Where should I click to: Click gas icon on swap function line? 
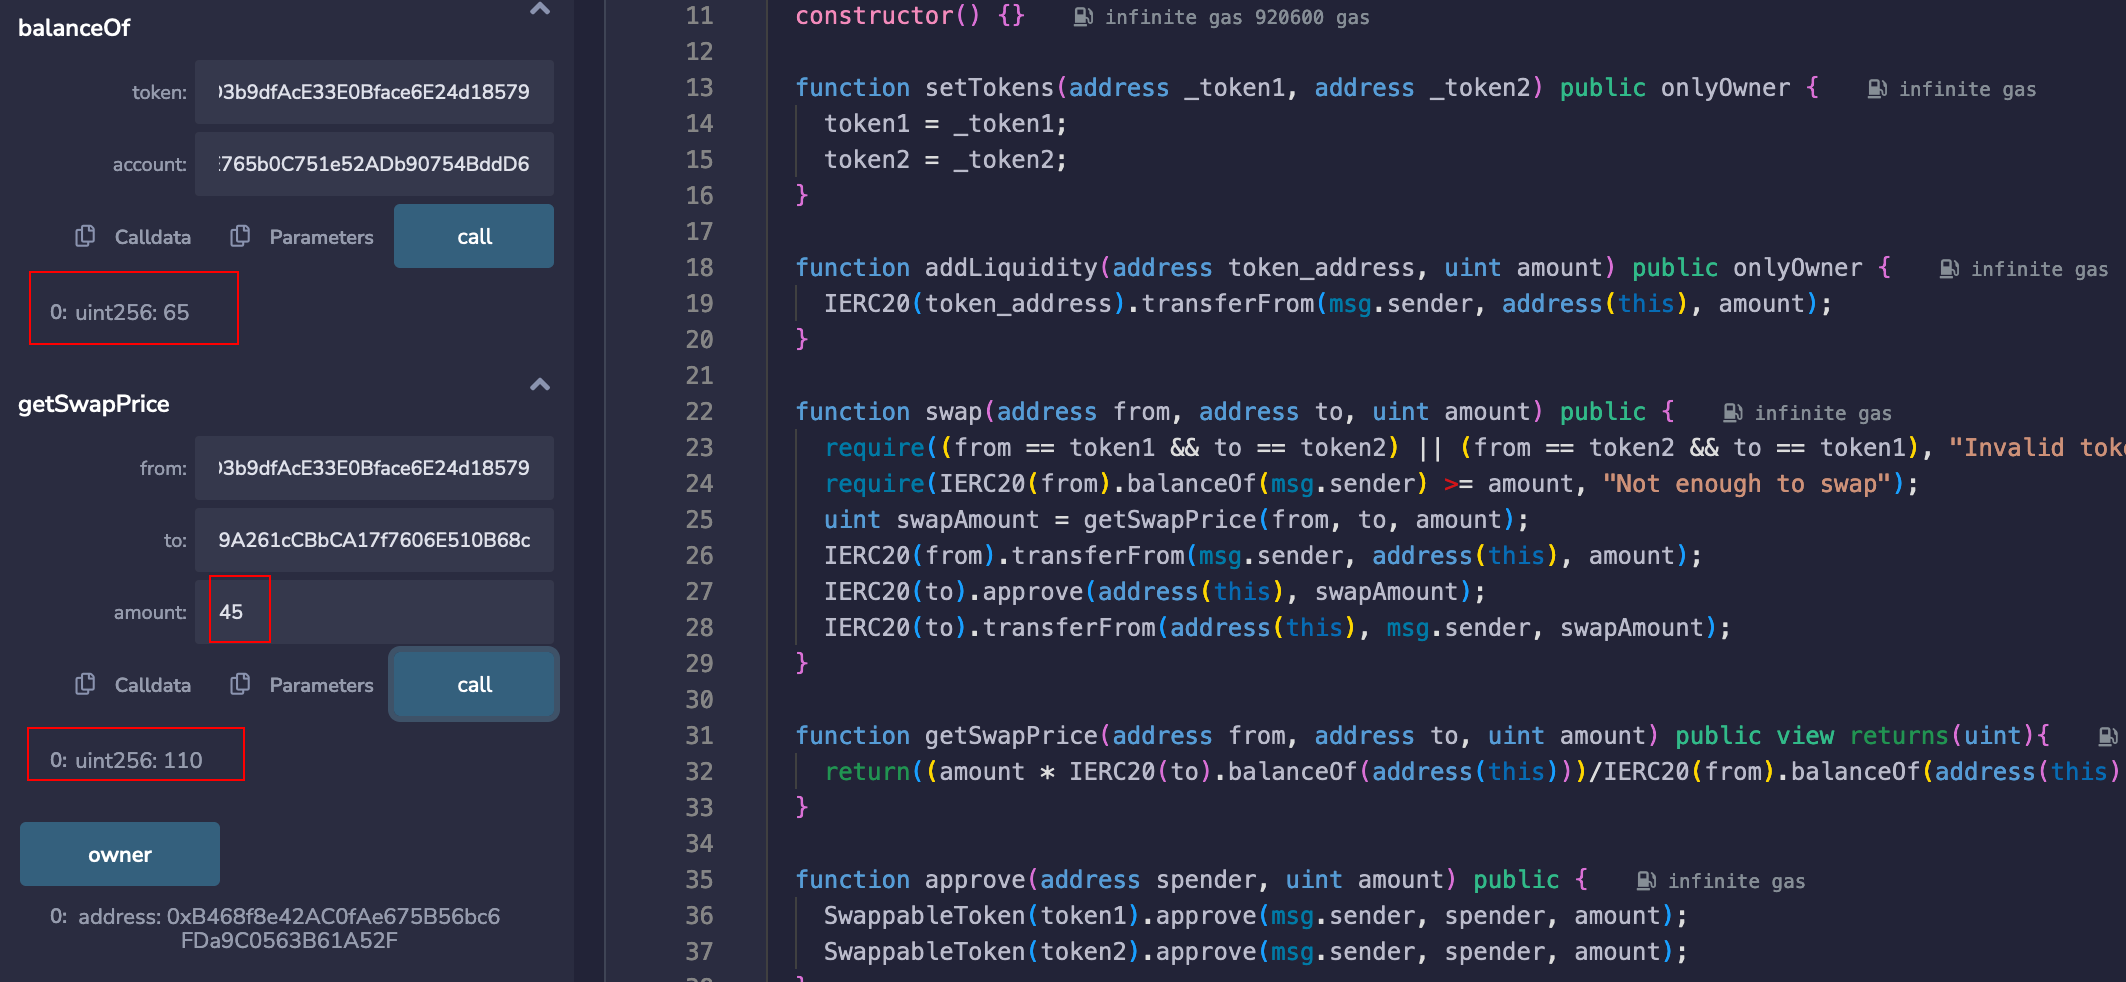coord(1733,413)
